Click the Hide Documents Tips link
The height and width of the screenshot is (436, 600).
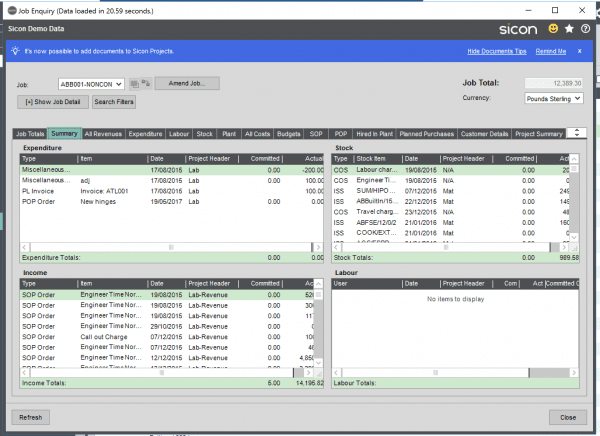click(497, 51)
